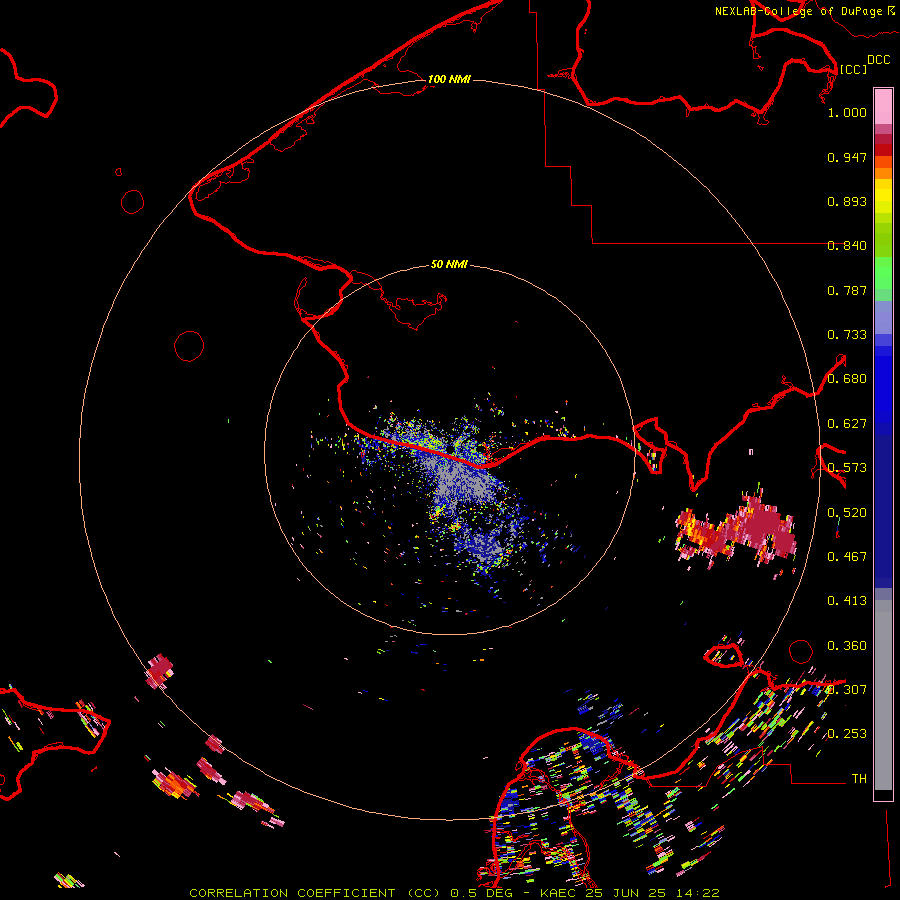
Task: Click the 1.000 value on the color scale
Action: 847,112
